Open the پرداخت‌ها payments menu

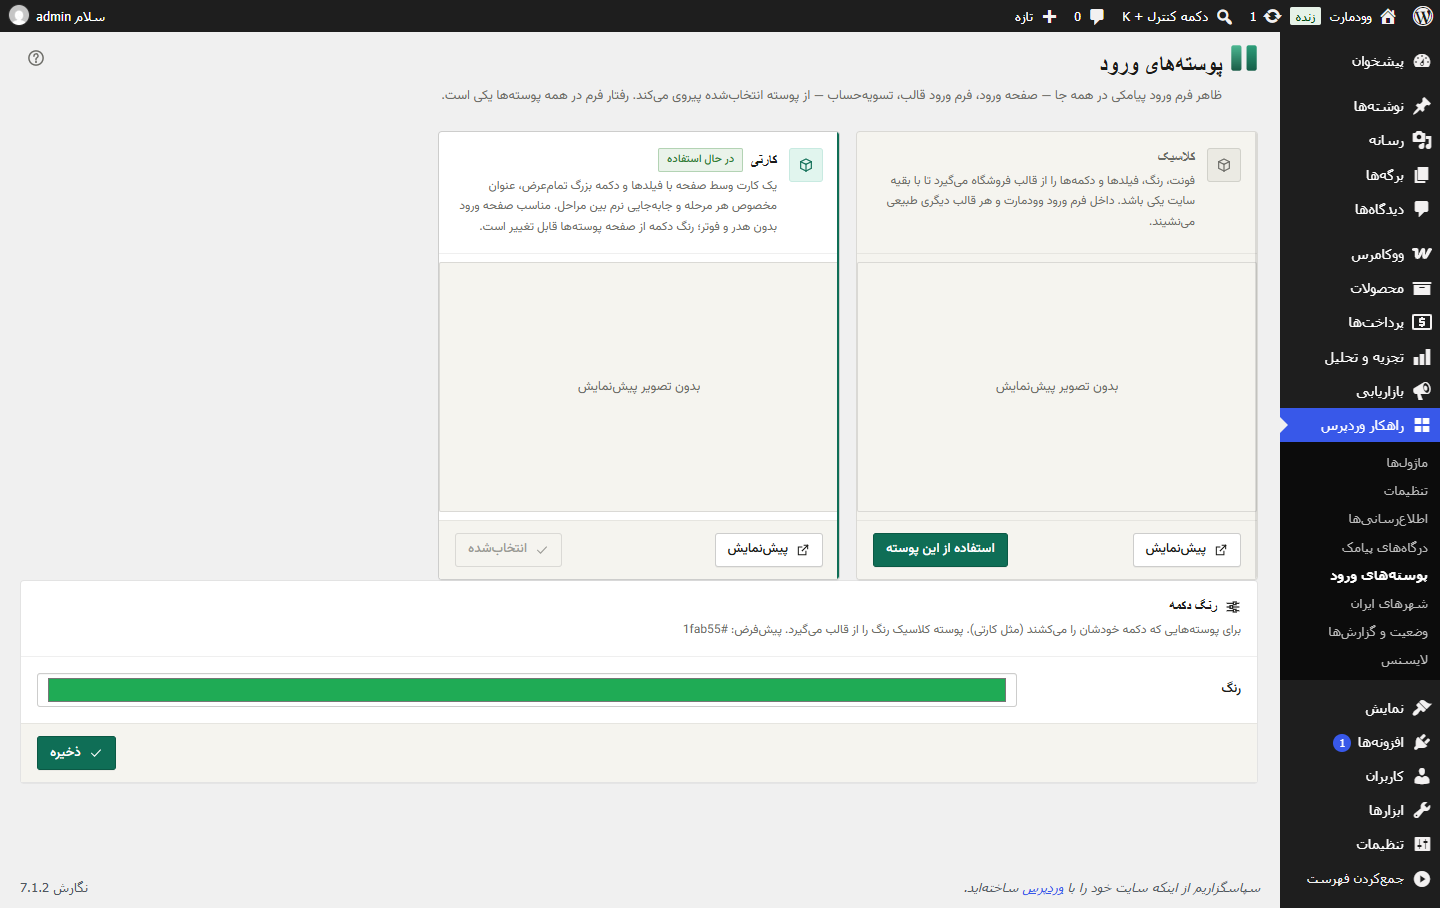1360,322
